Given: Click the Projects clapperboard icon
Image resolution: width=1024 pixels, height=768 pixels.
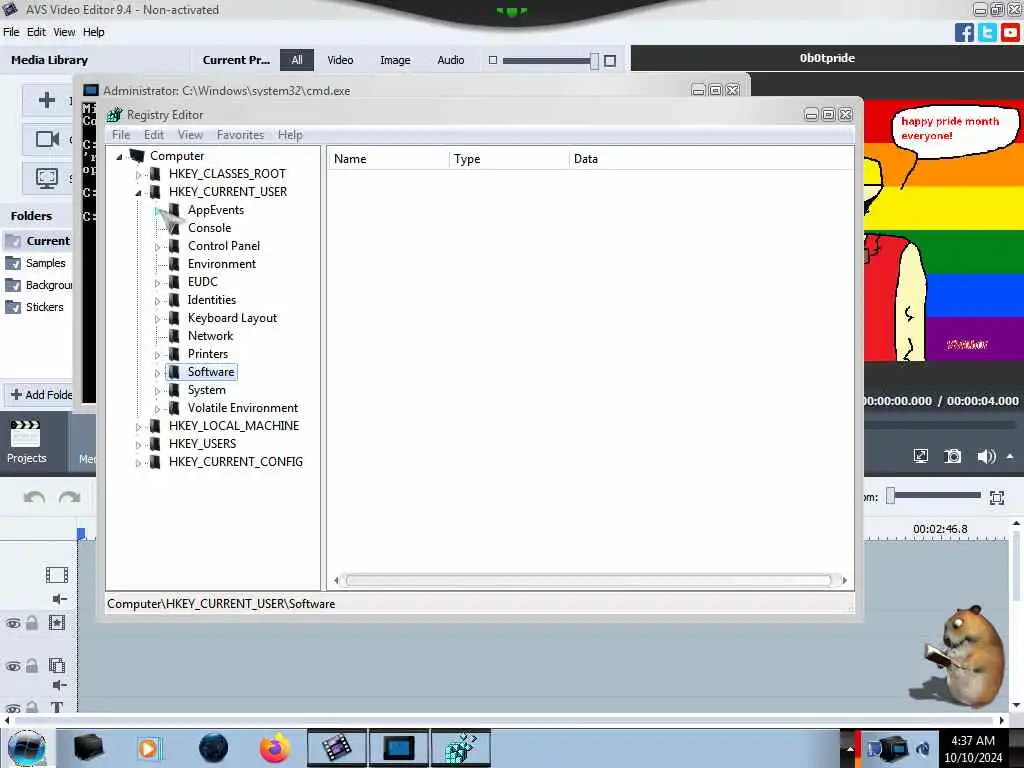Looking at the screenshot, I should coord(25,434).
